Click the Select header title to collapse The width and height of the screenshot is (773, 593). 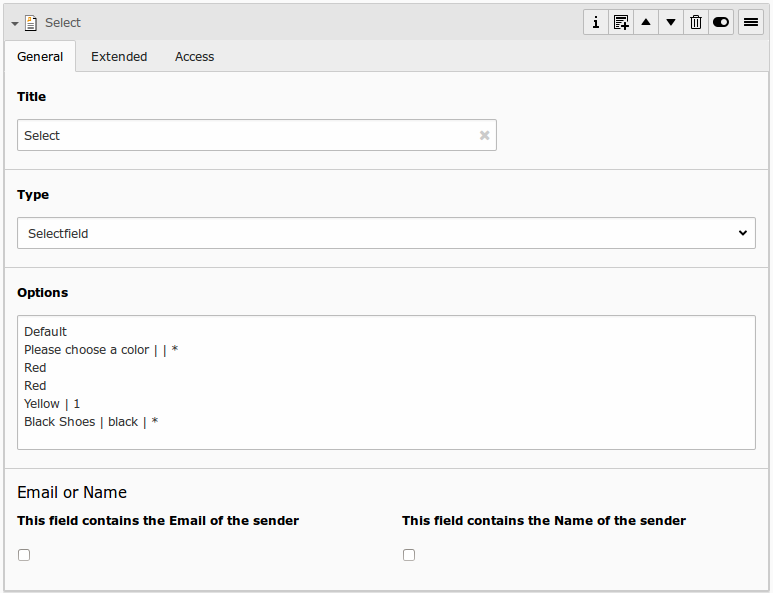63,22
